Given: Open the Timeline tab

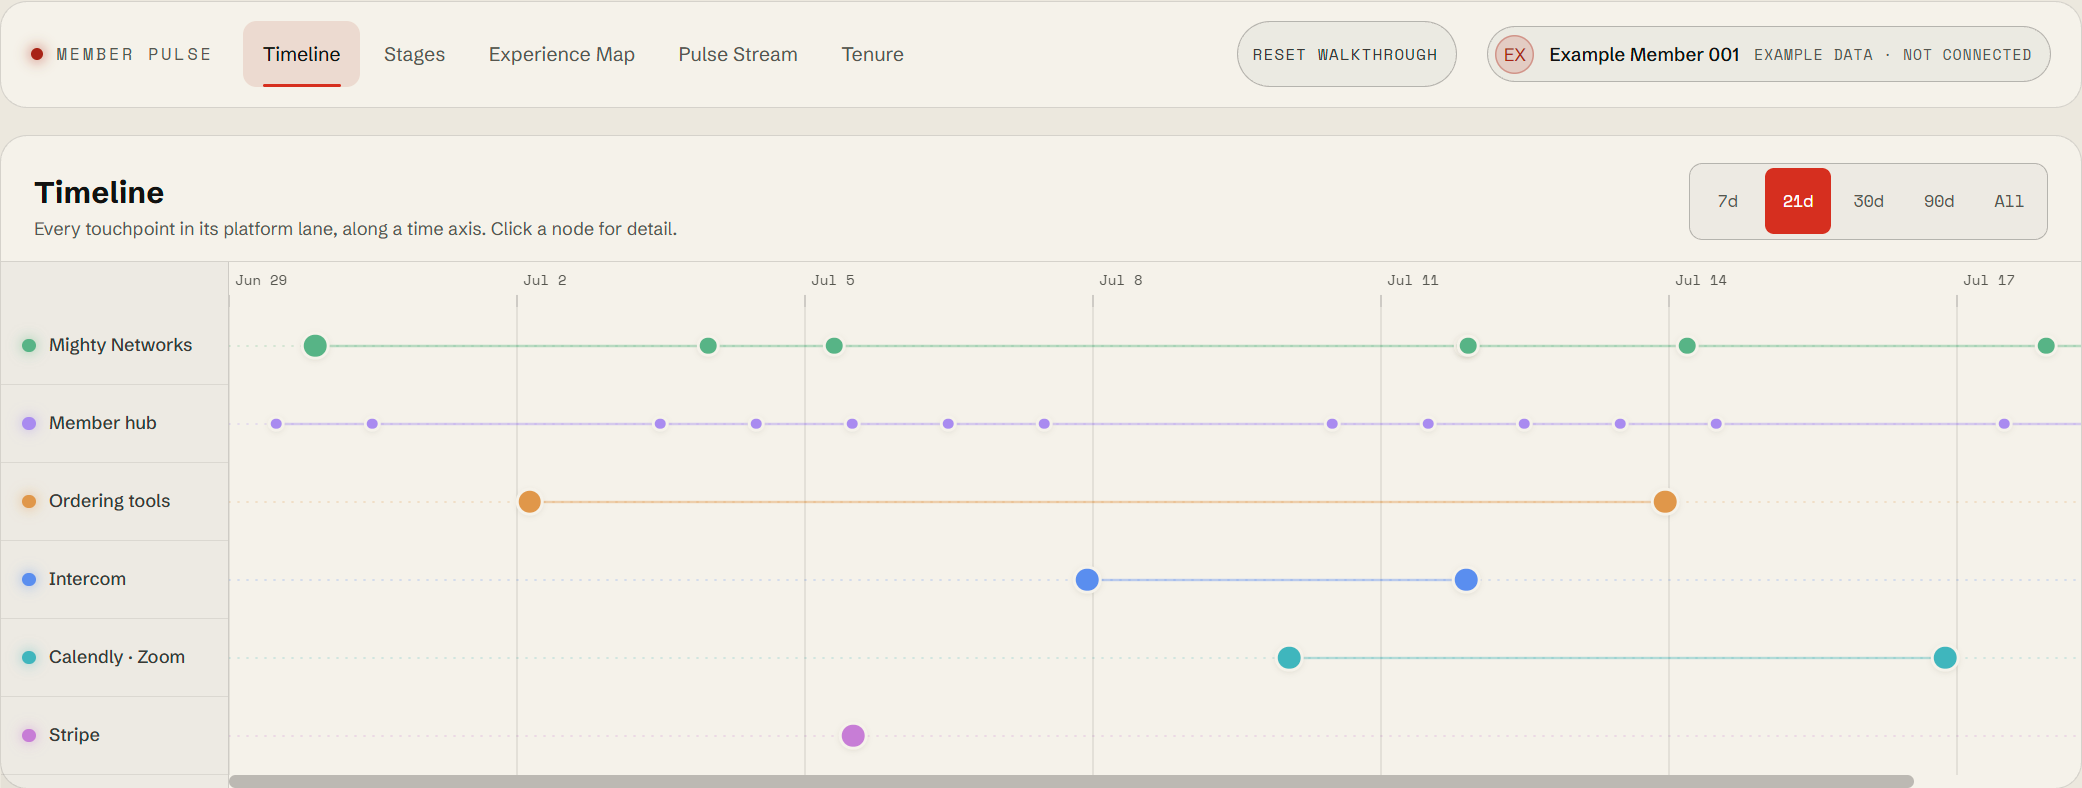Looking at the screenshot, I should (x=301, y=54).
